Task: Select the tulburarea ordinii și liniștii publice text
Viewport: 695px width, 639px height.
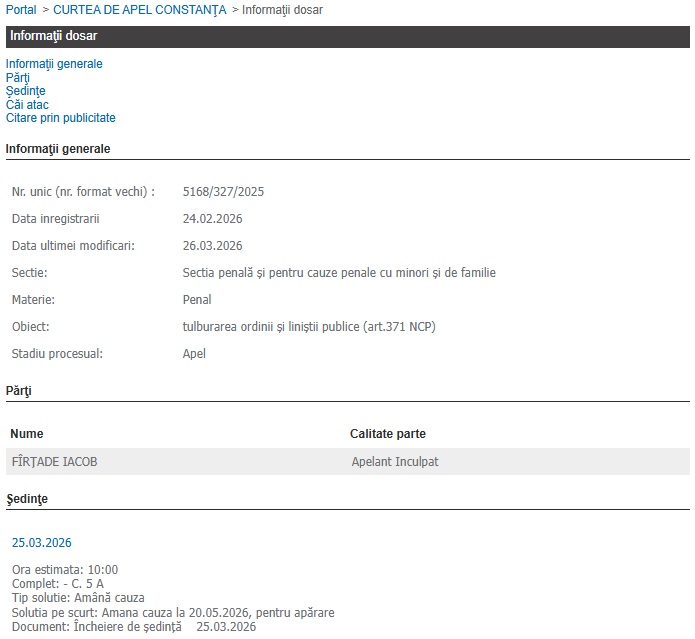Action: point(309,327)
